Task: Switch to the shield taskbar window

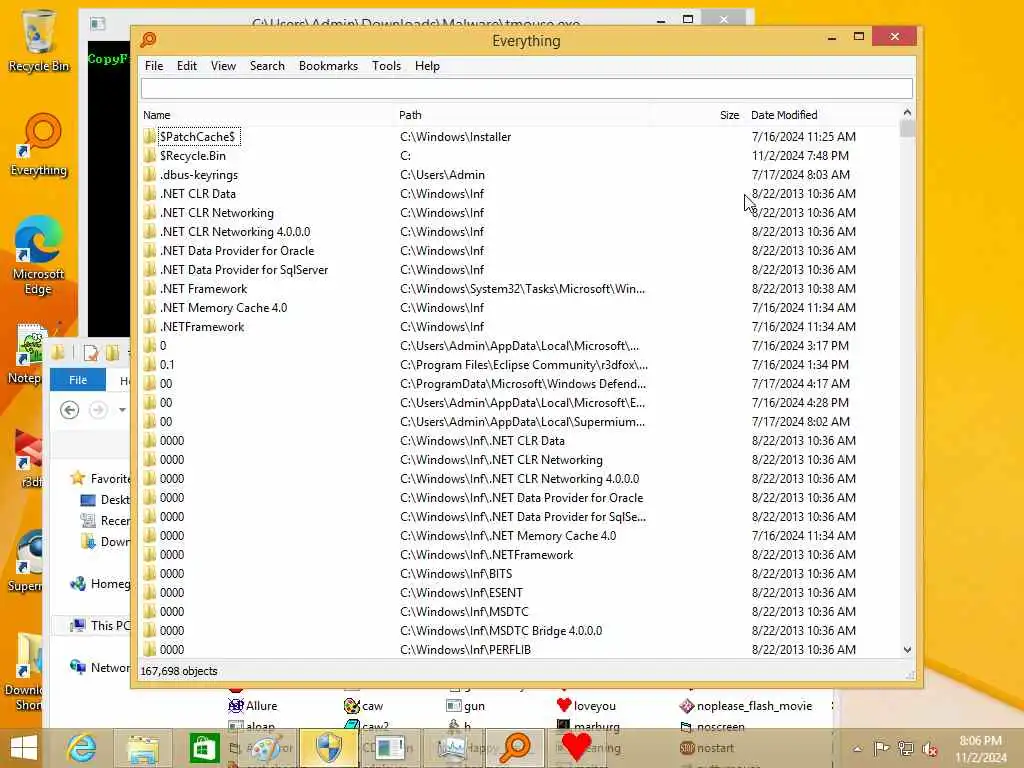Action: (328, 748)
